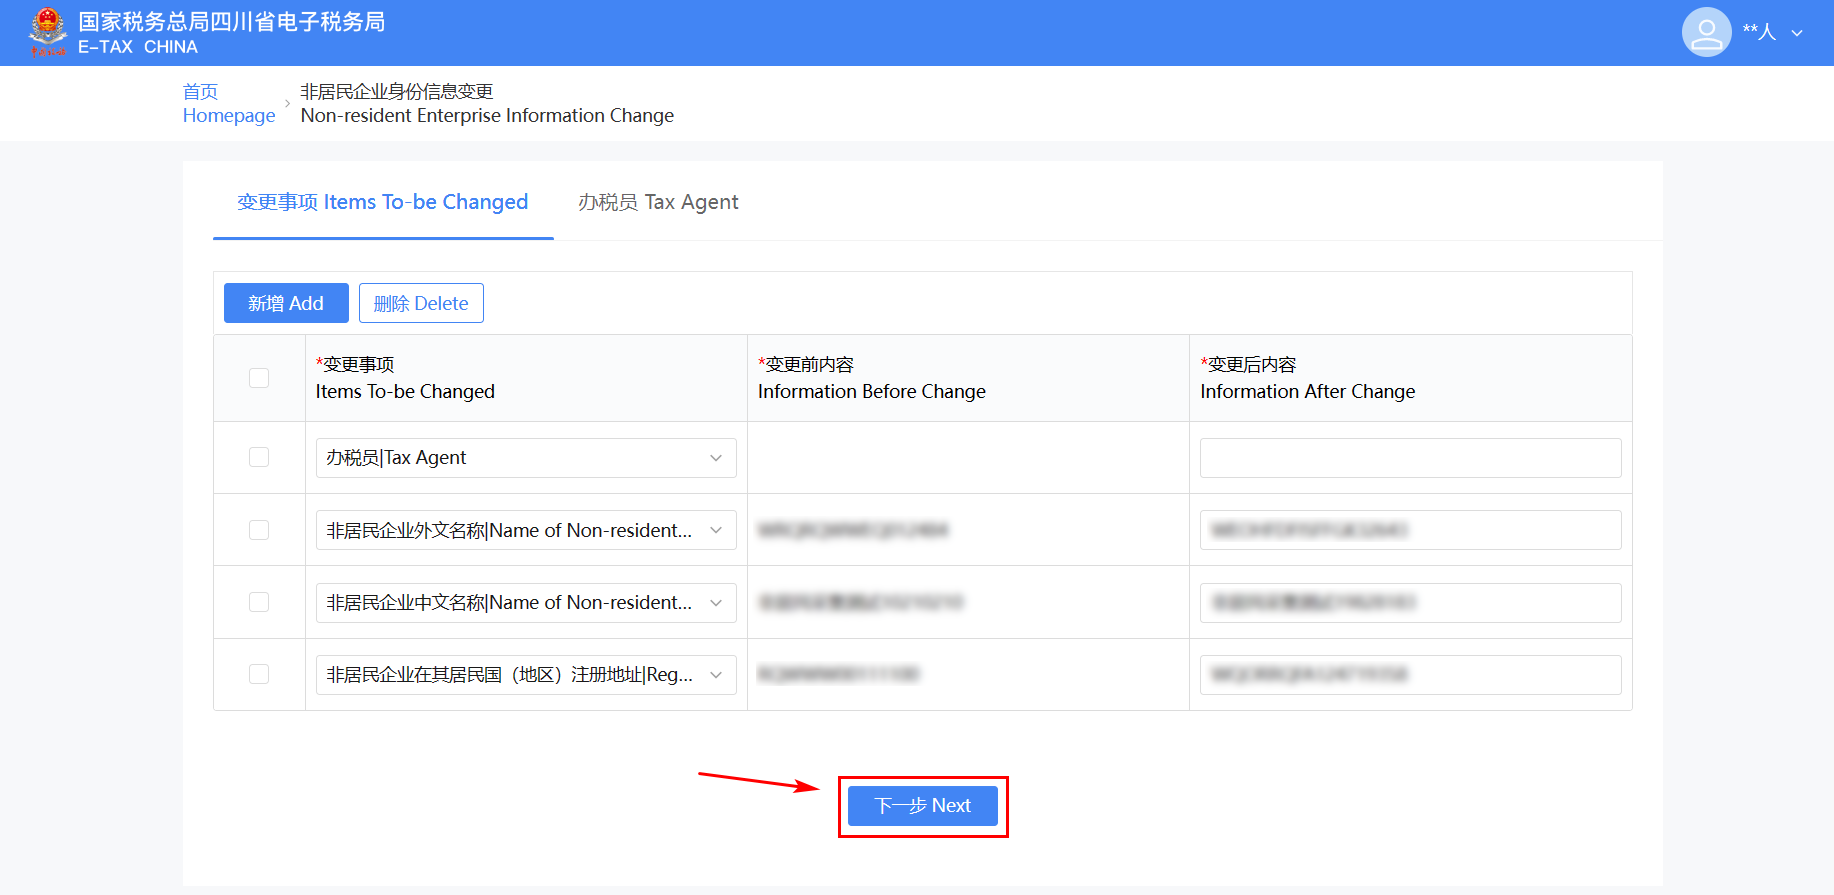The height and width of the screenshot is (895, 1834).
Task: Check the Tax Agent row checkbox
Action: point(259,457)
